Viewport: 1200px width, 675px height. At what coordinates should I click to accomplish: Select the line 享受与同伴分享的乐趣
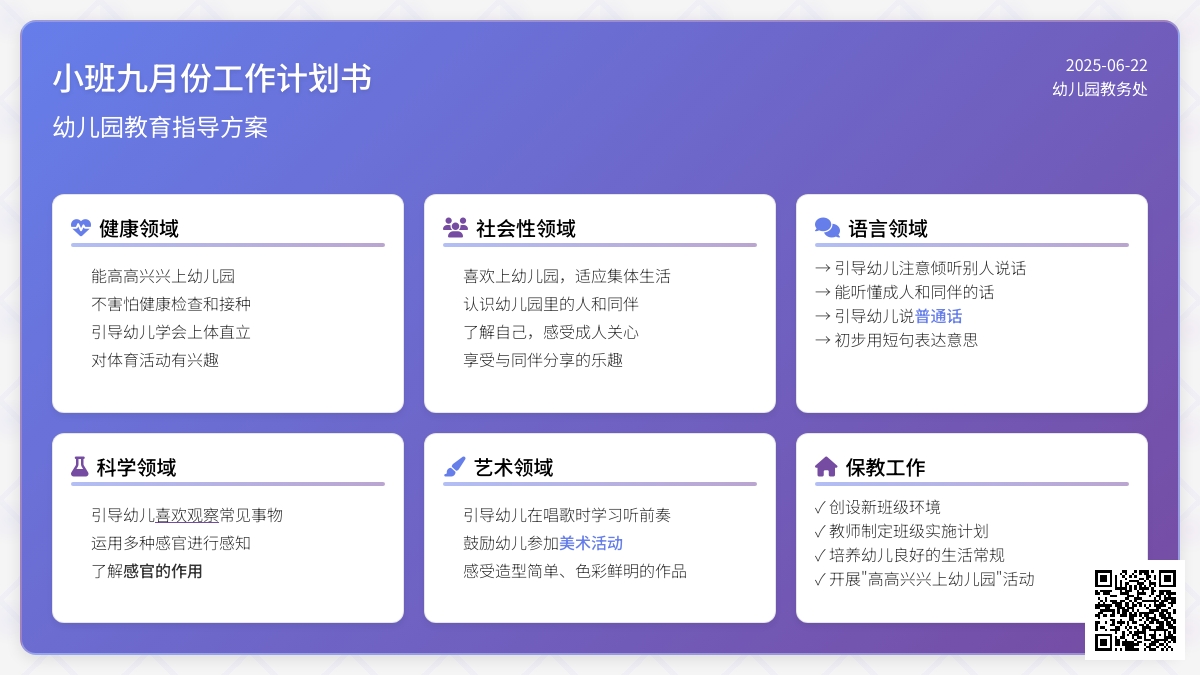click(543, 360)
